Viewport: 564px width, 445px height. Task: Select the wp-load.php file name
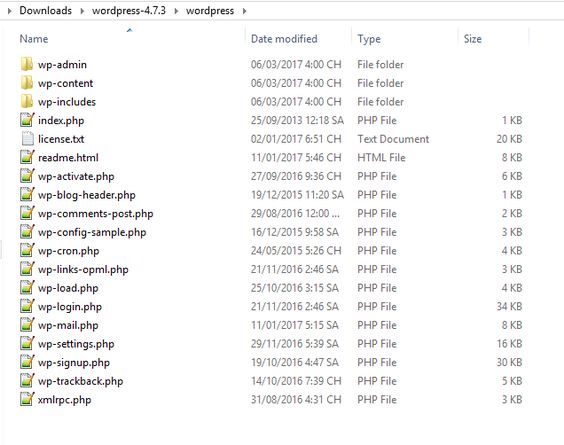coord(68,289)
